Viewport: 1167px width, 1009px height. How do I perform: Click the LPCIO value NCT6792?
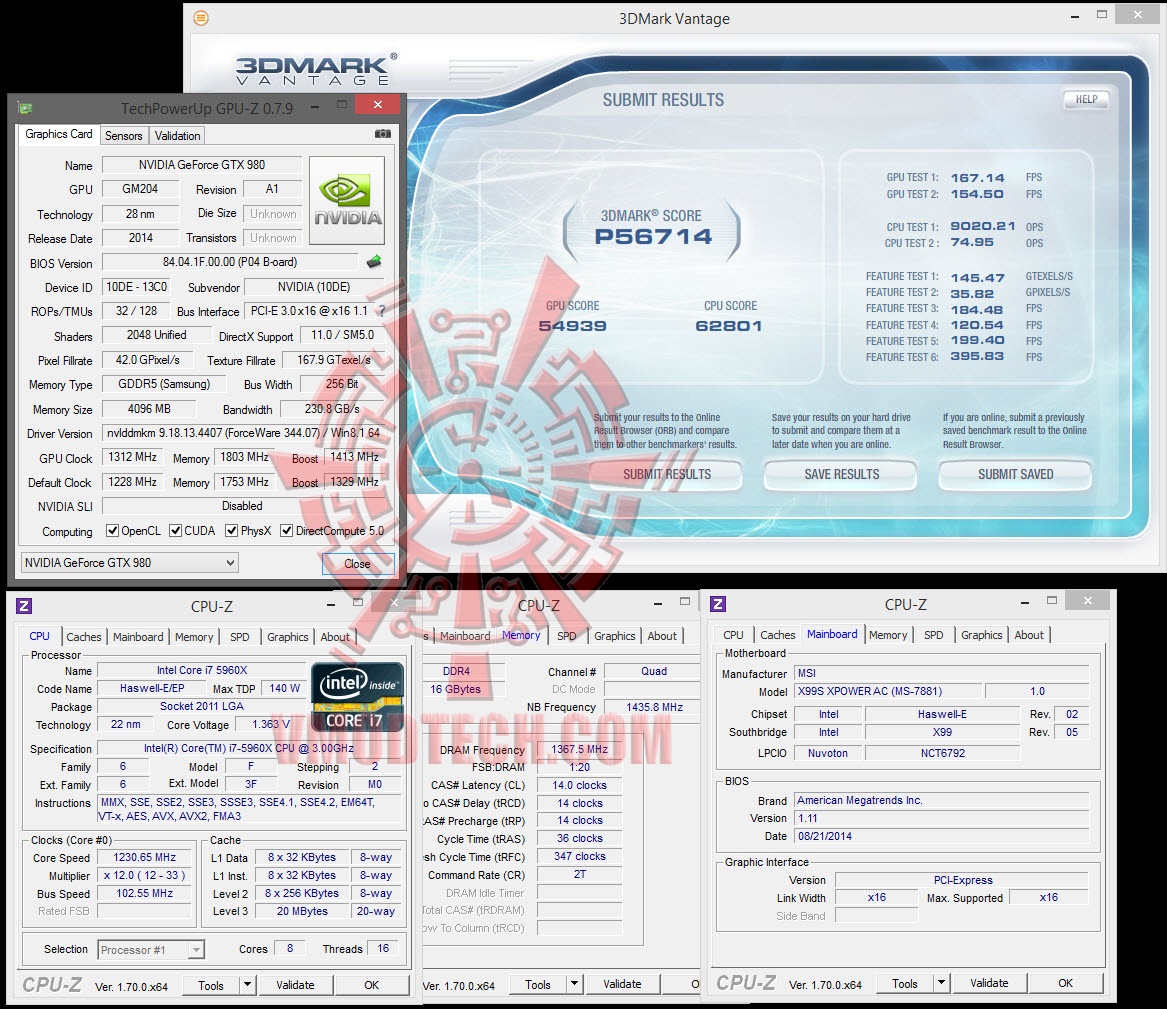[x=942, y=753]
